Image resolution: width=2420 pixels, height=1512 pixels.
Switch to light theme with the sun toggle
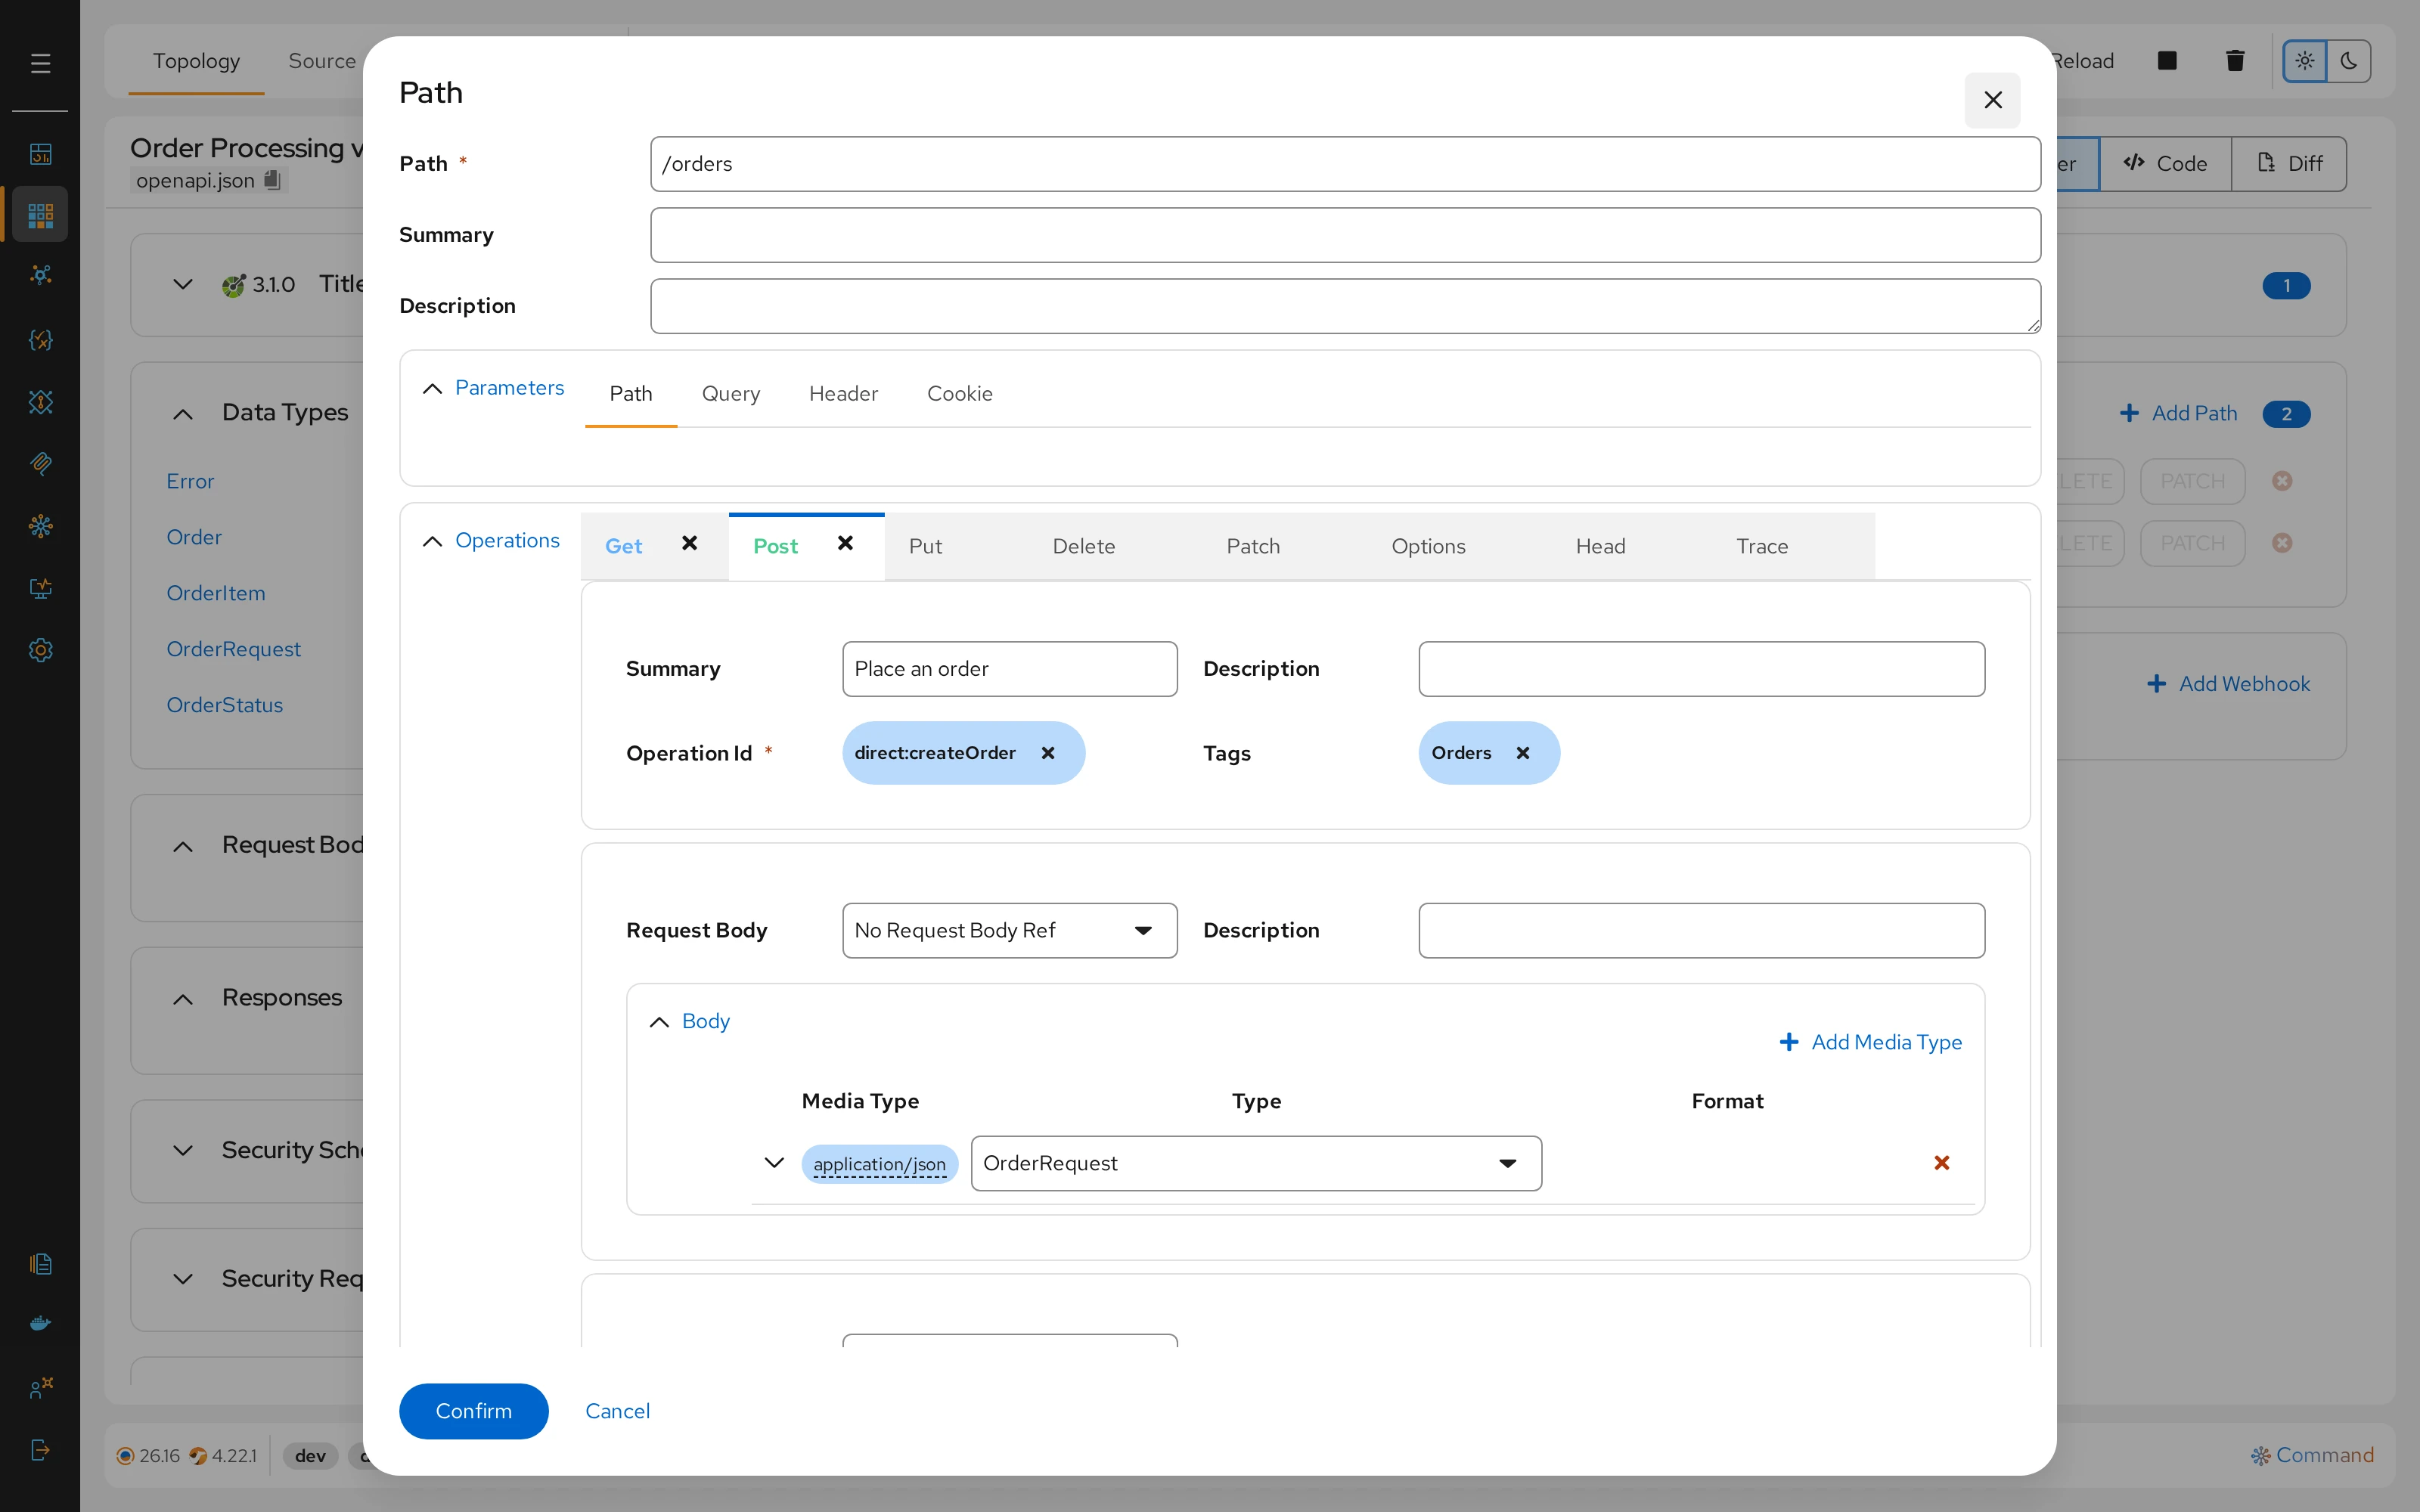pyautogui.click(x=2305, y=61)
